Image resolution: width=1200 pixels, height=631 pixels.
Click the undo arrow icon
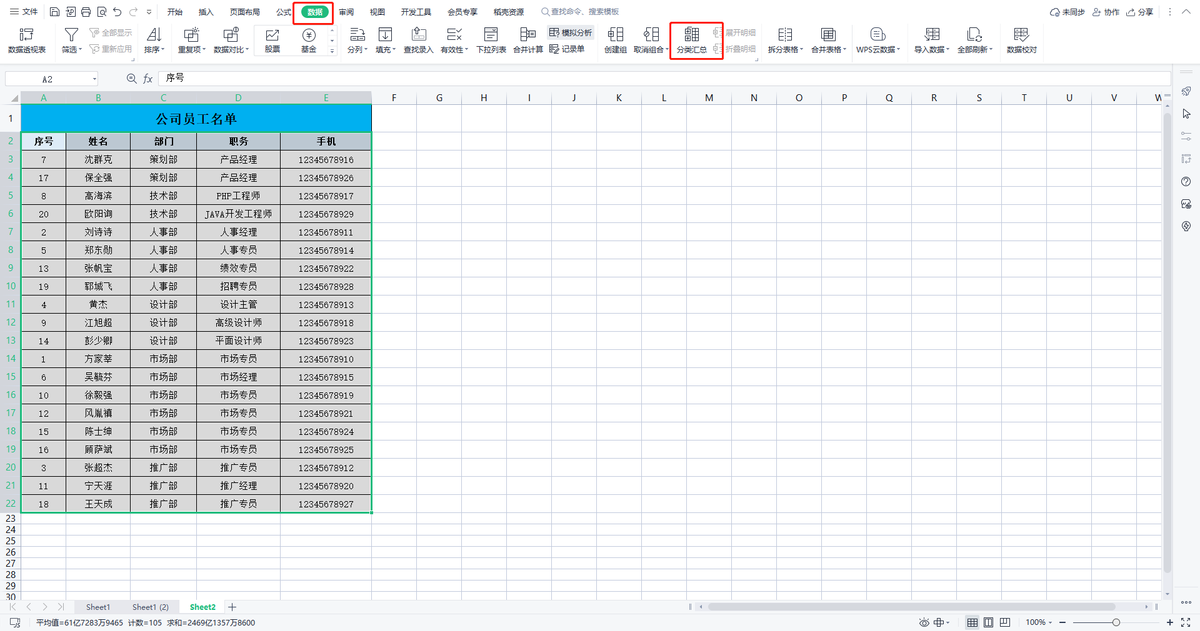point(118,12)
